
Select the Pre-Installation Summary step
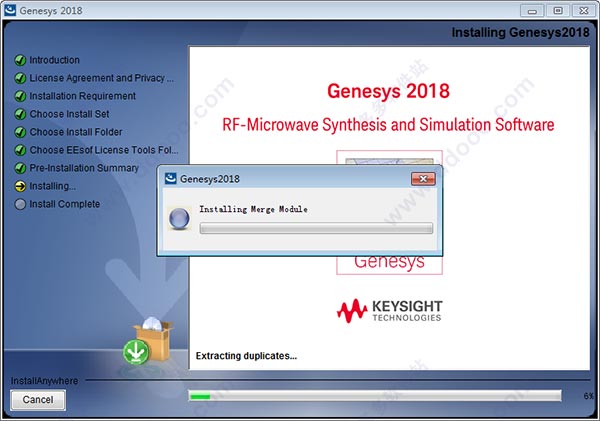click(84, 168)
